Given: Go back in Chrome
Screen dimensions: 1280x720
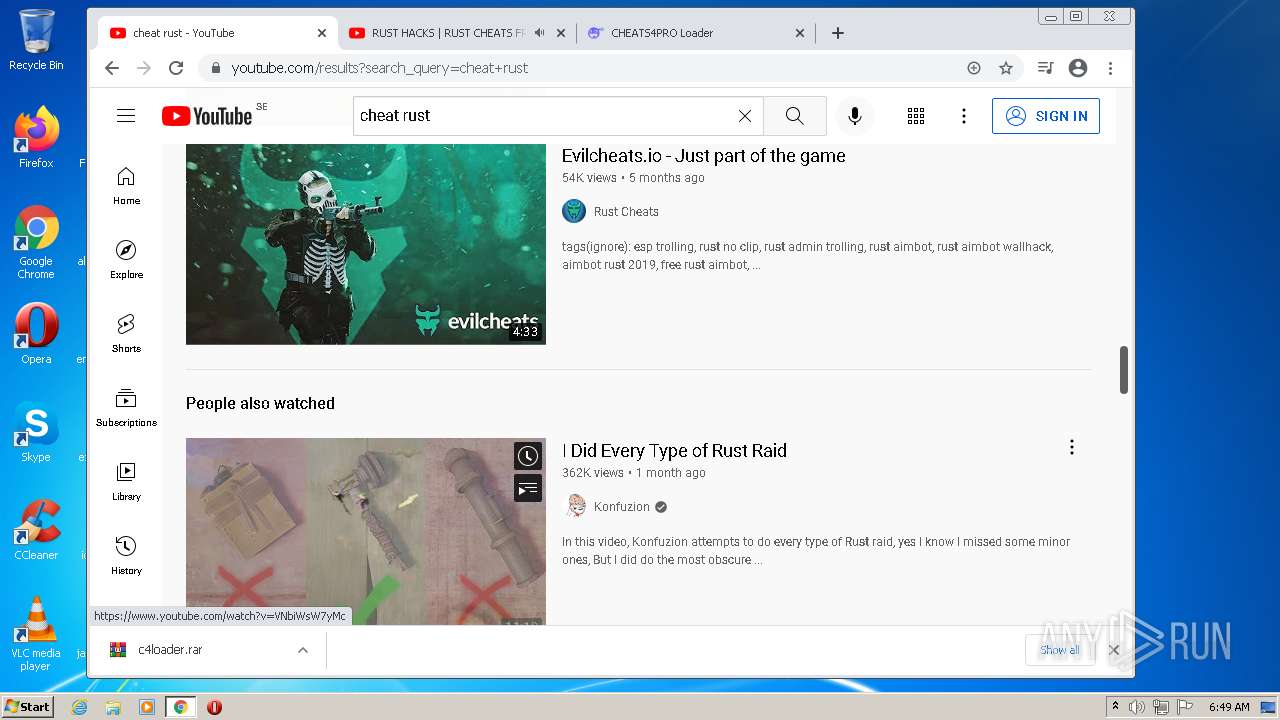Looking at the screenshot, I should click(x=112, y=68).
